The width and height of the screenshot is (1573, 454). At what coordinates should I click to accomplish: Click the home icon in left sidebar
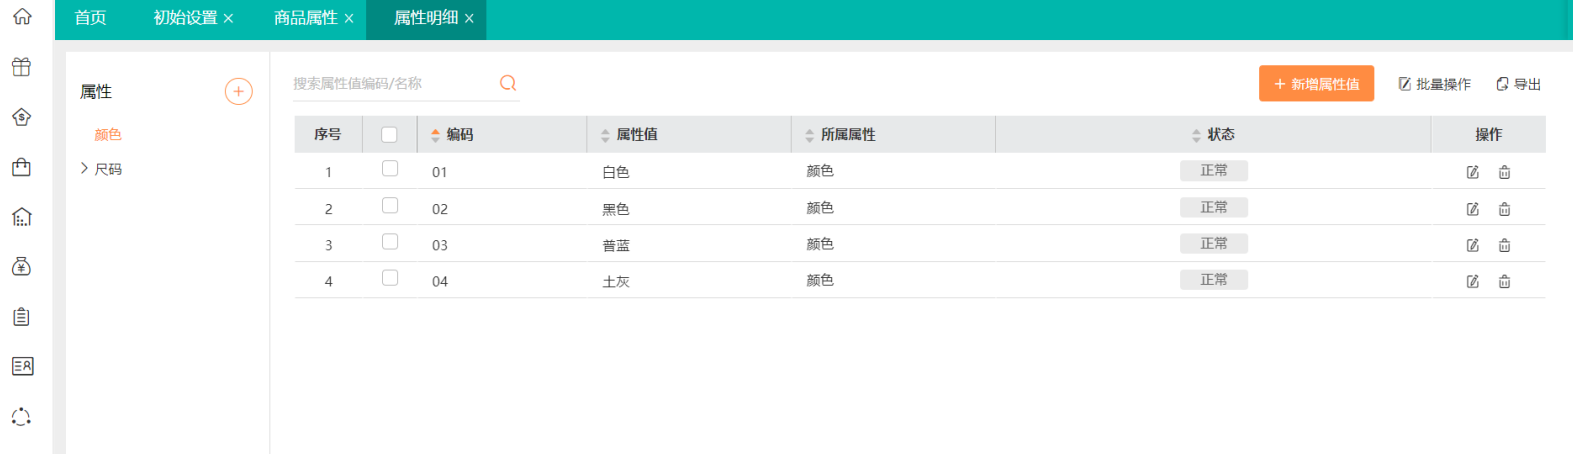21,17
